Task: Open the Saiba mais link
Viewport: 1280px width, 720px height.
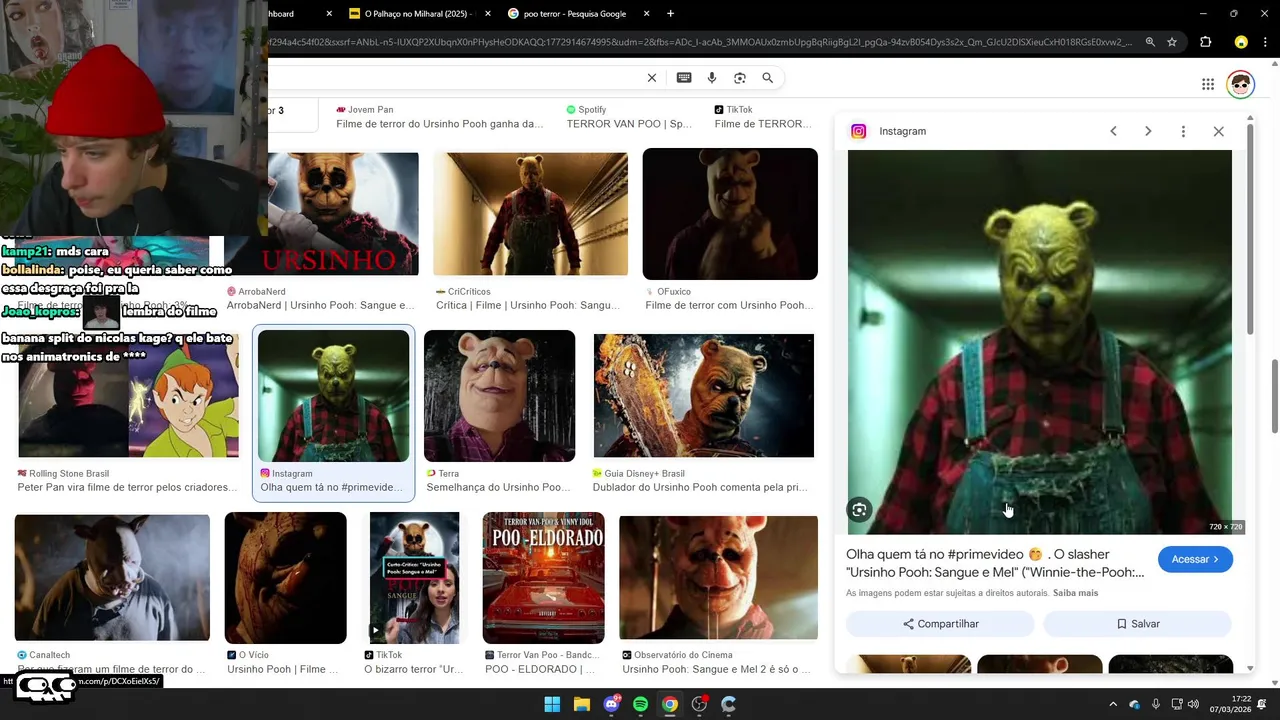Action: pyautogui.click(x=1075, y=593)
